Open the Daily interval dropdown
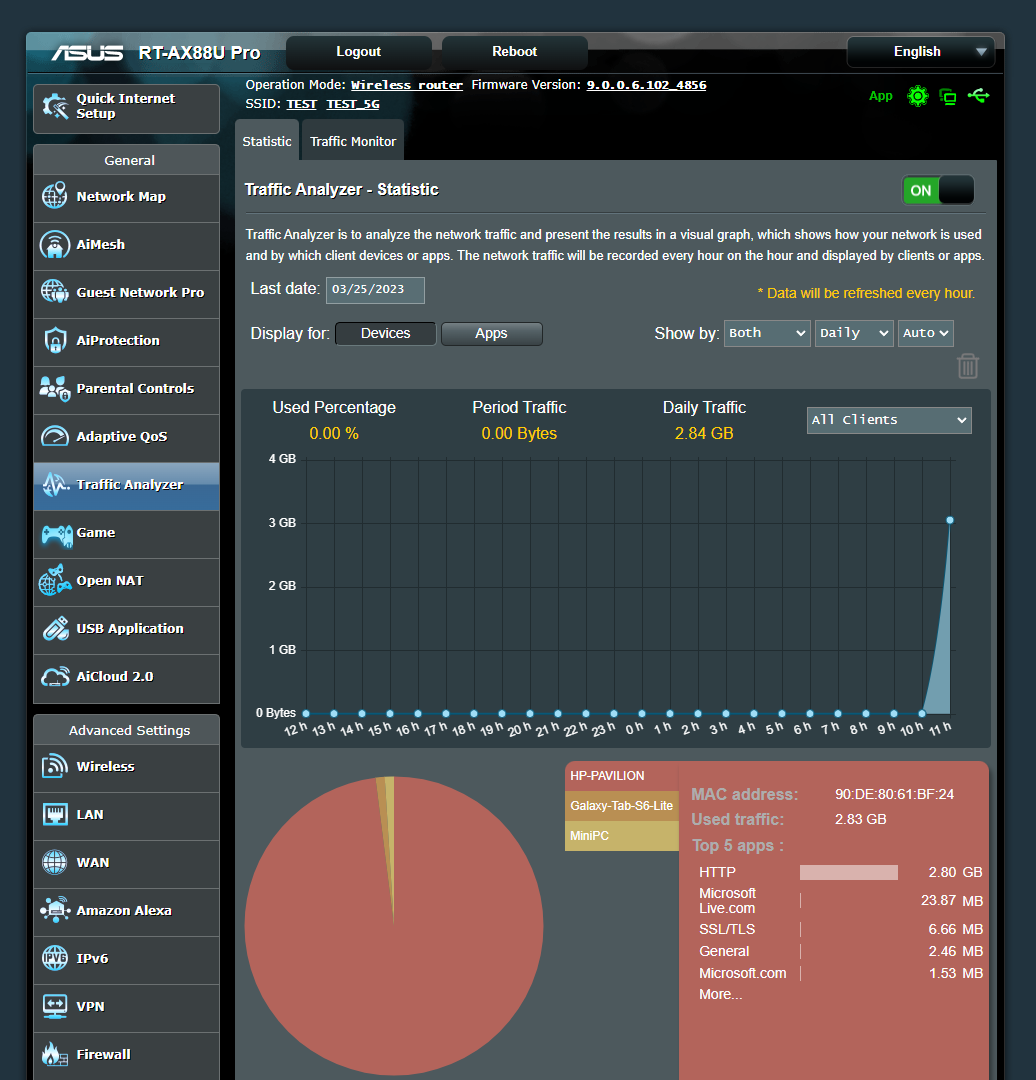The image size is (1036, 1080). (854, 333)
